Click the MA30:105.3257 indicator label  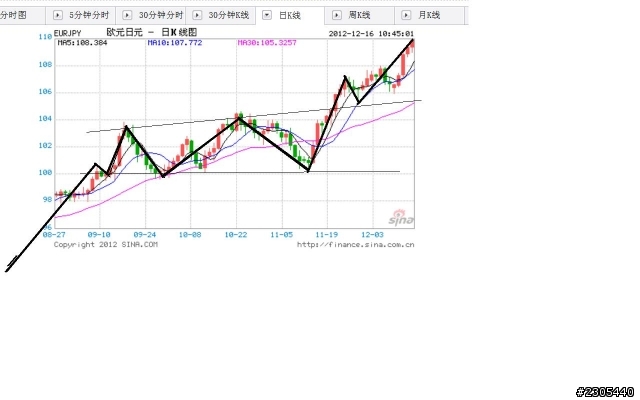coord(267,42)
